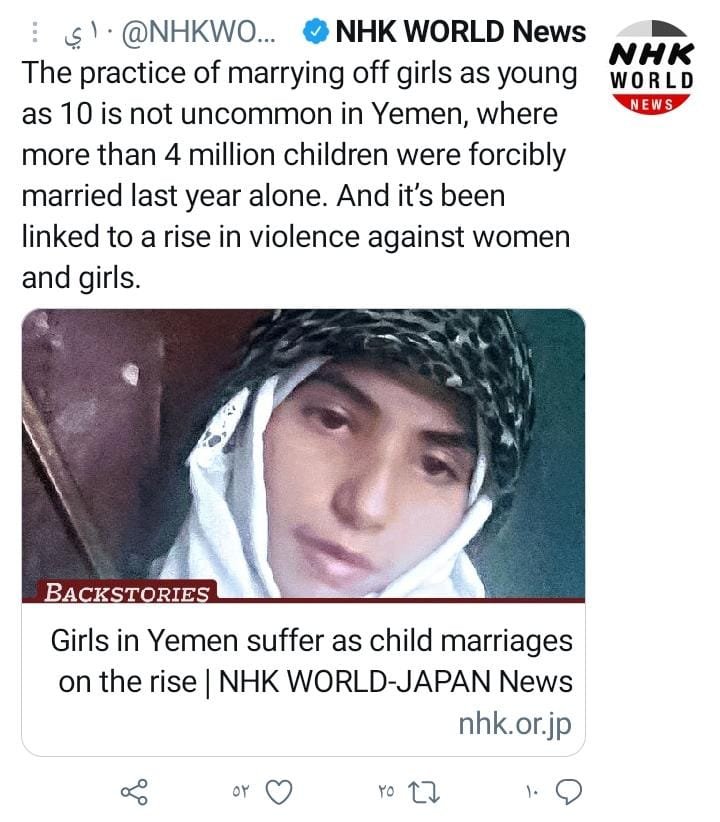The image size is (720, 822).
Task: Click the tweet timestamp next to handle
Action: [80, 33]
